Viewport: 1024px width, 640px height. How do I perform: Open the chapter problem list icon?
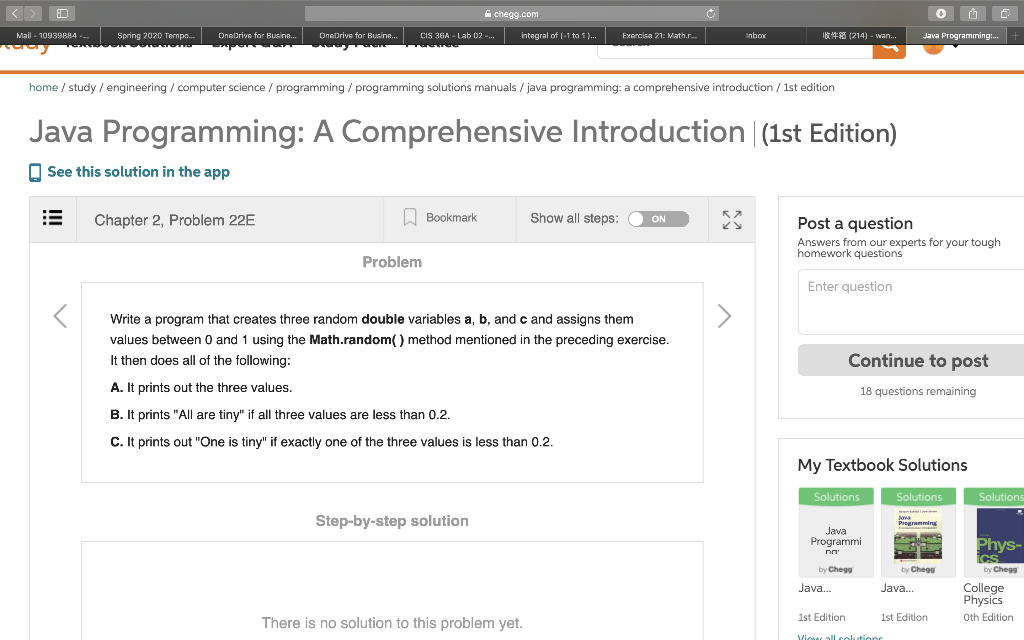click(52, 219)
